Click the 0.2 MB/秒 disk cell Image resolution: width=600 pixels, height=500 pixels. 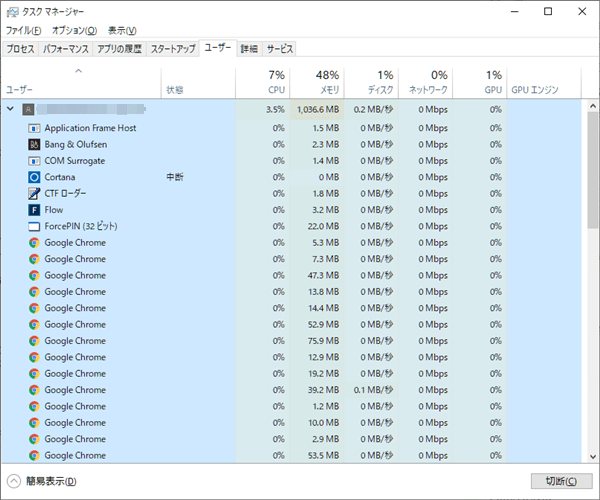(371, 109)
